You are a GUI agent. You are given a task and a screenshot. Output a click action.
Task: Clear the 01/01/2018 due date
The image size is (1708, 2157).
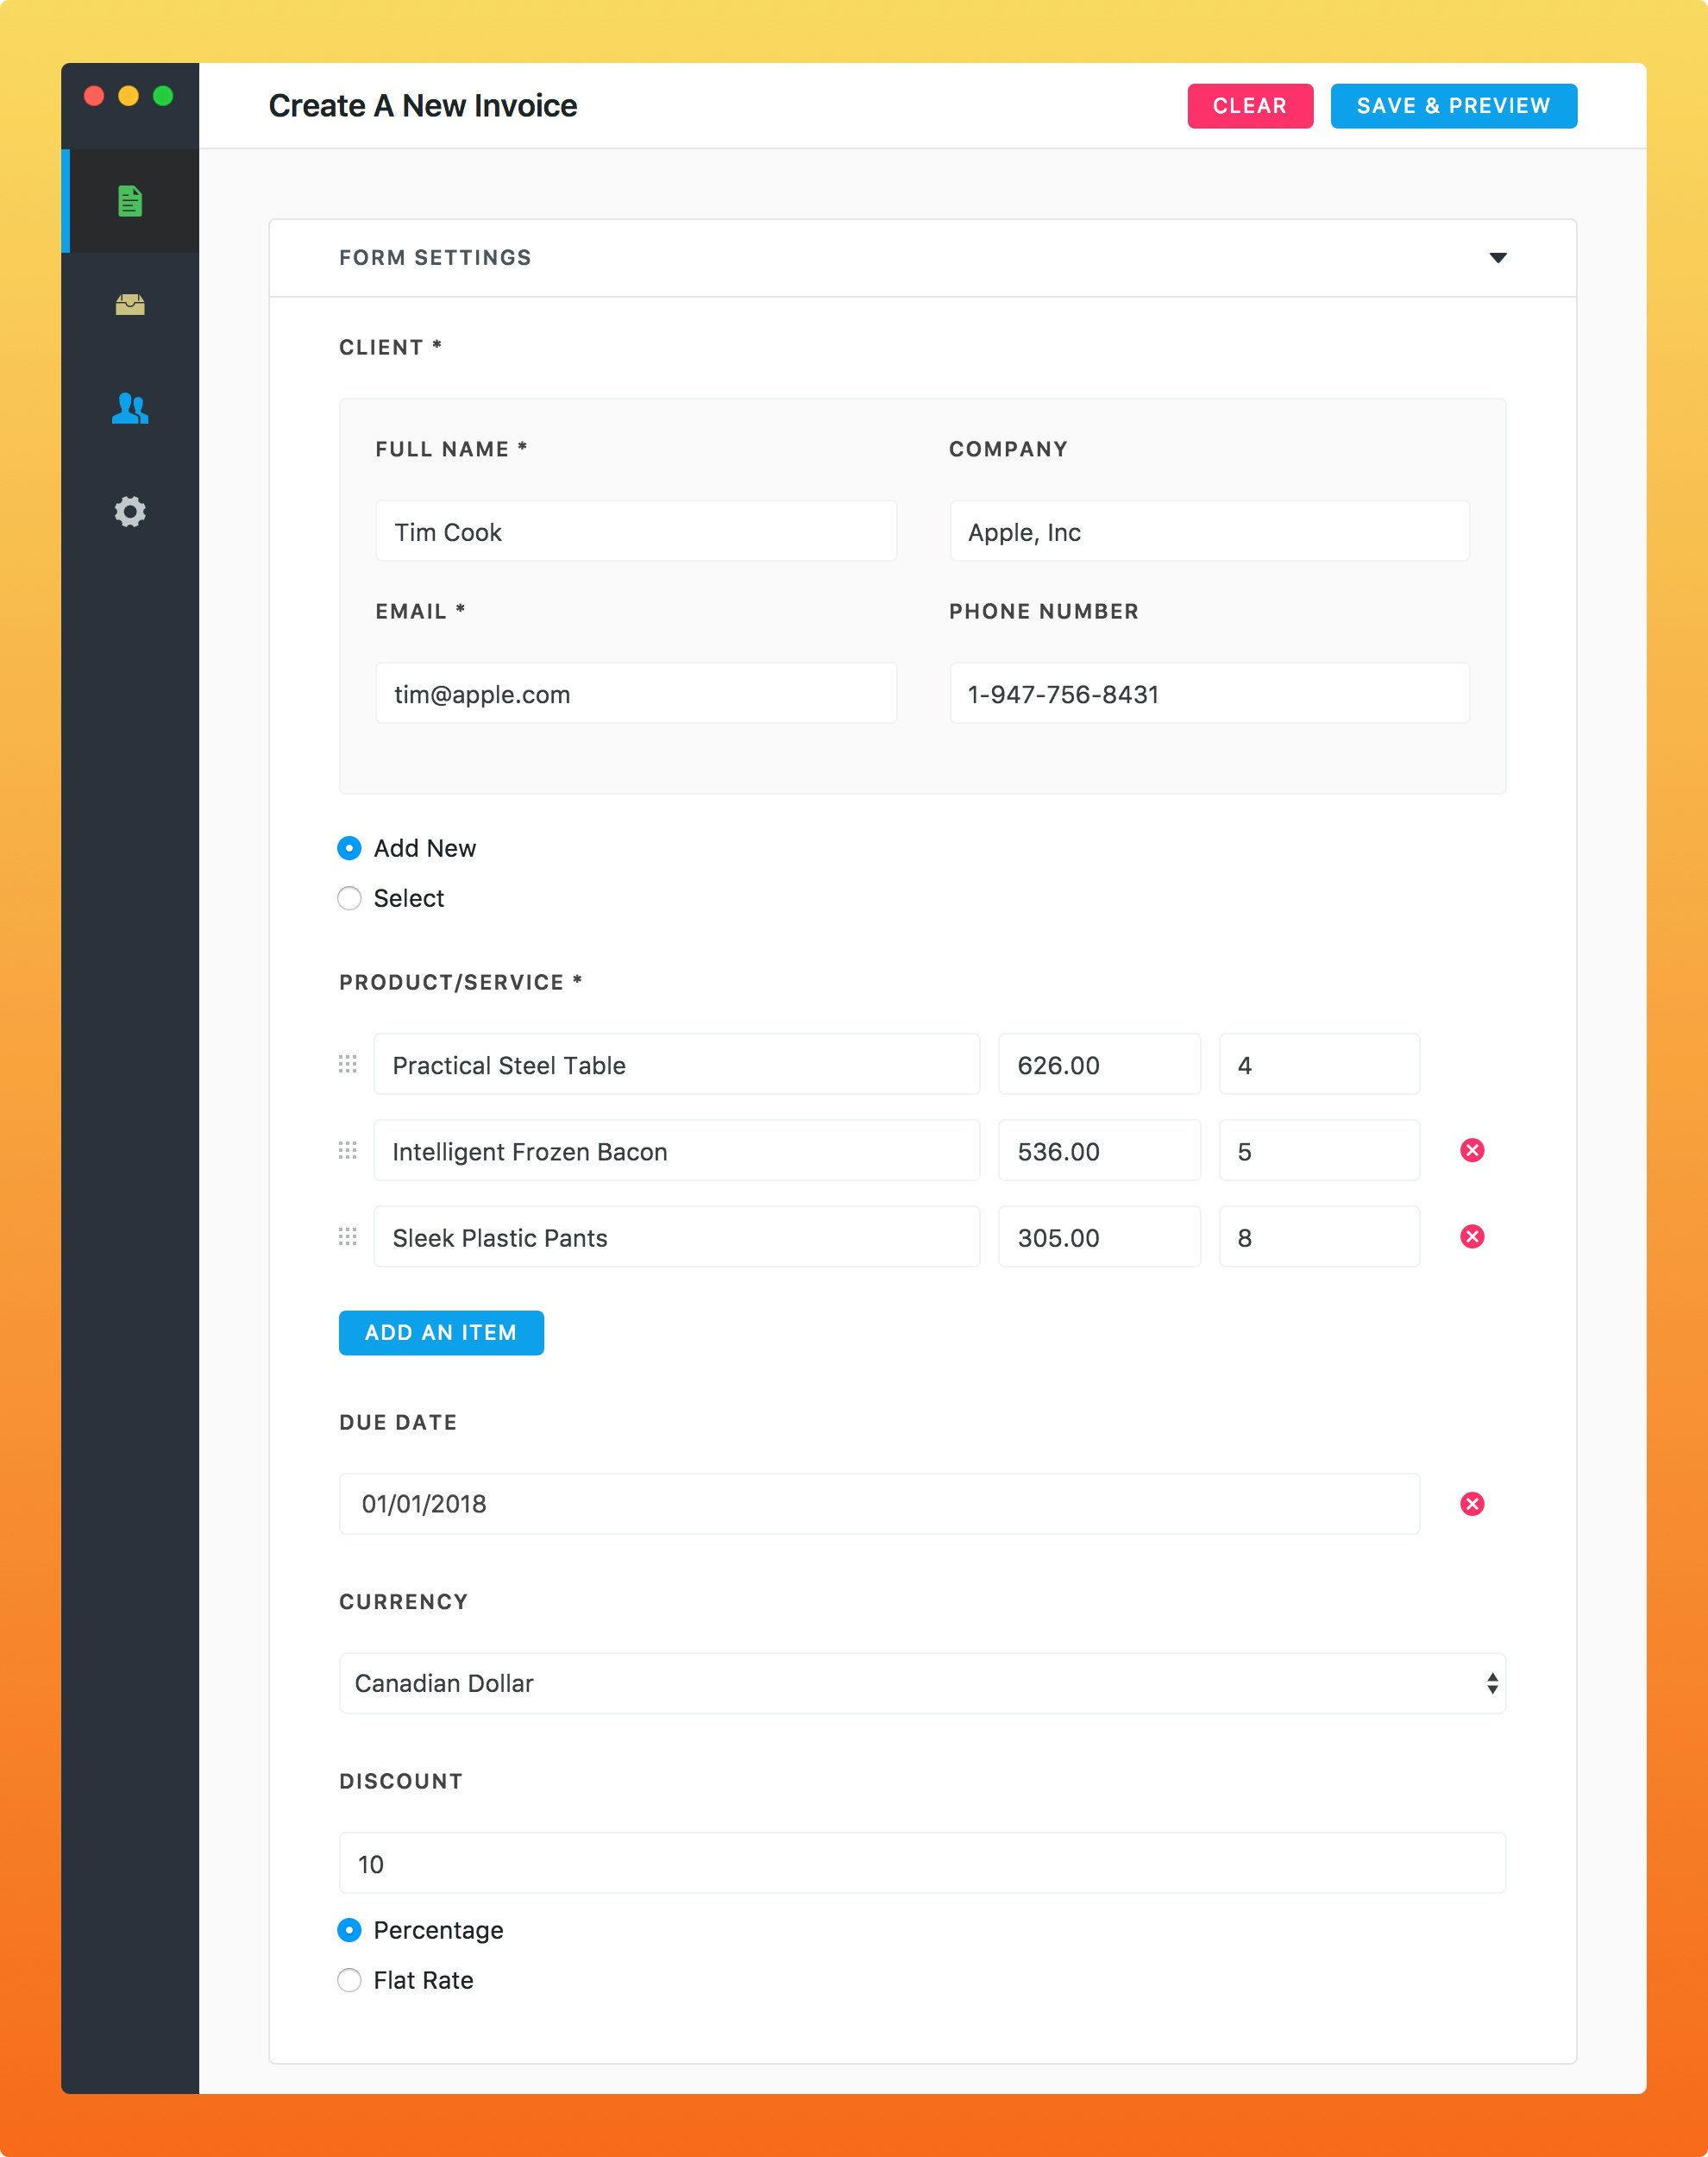coord(1472,1503)
